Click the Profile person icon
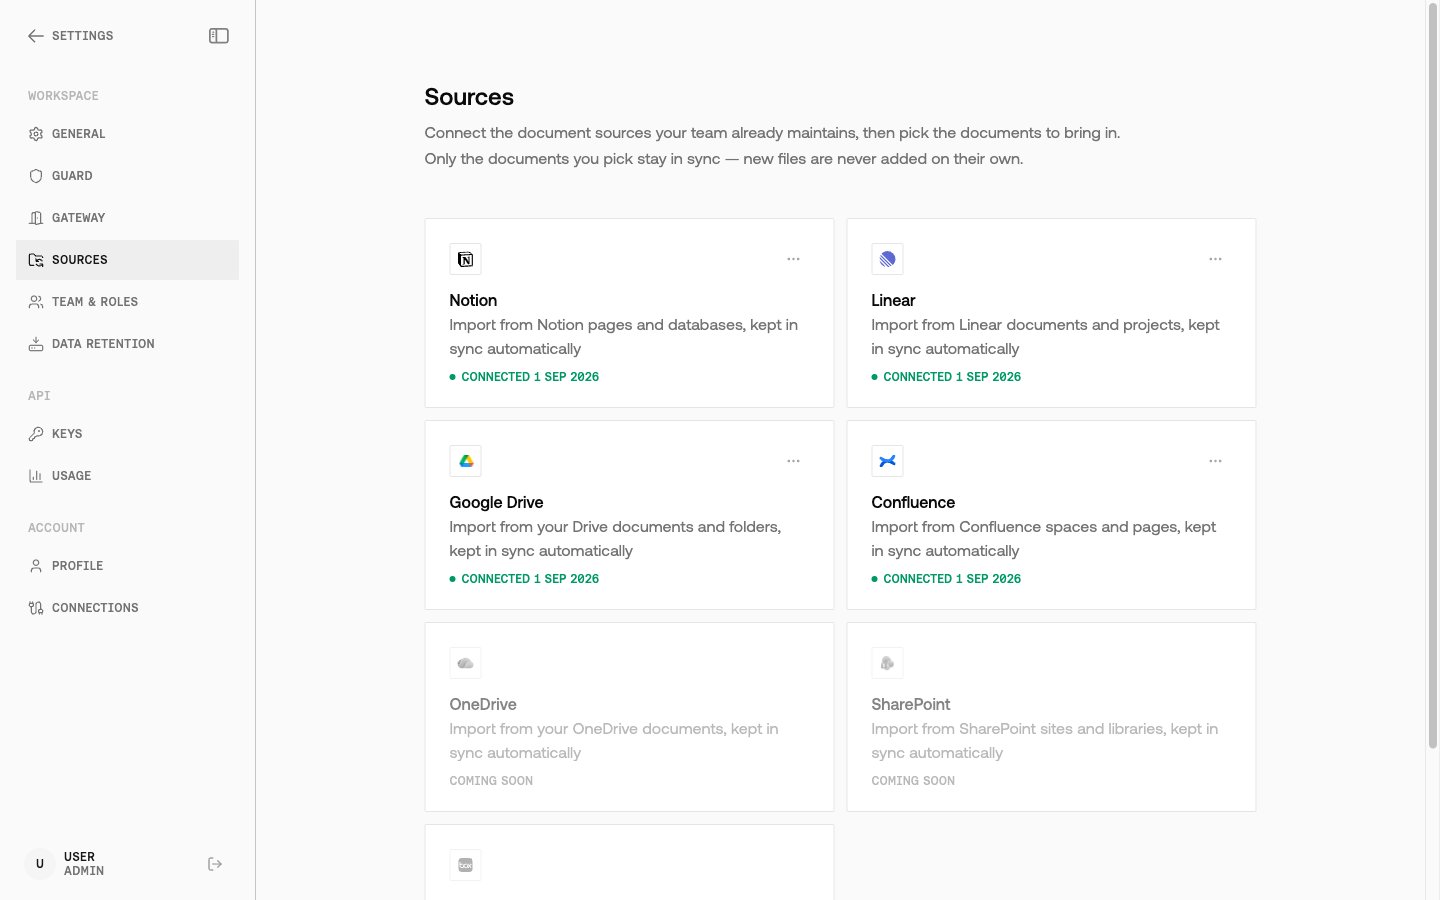 point(36,566)
